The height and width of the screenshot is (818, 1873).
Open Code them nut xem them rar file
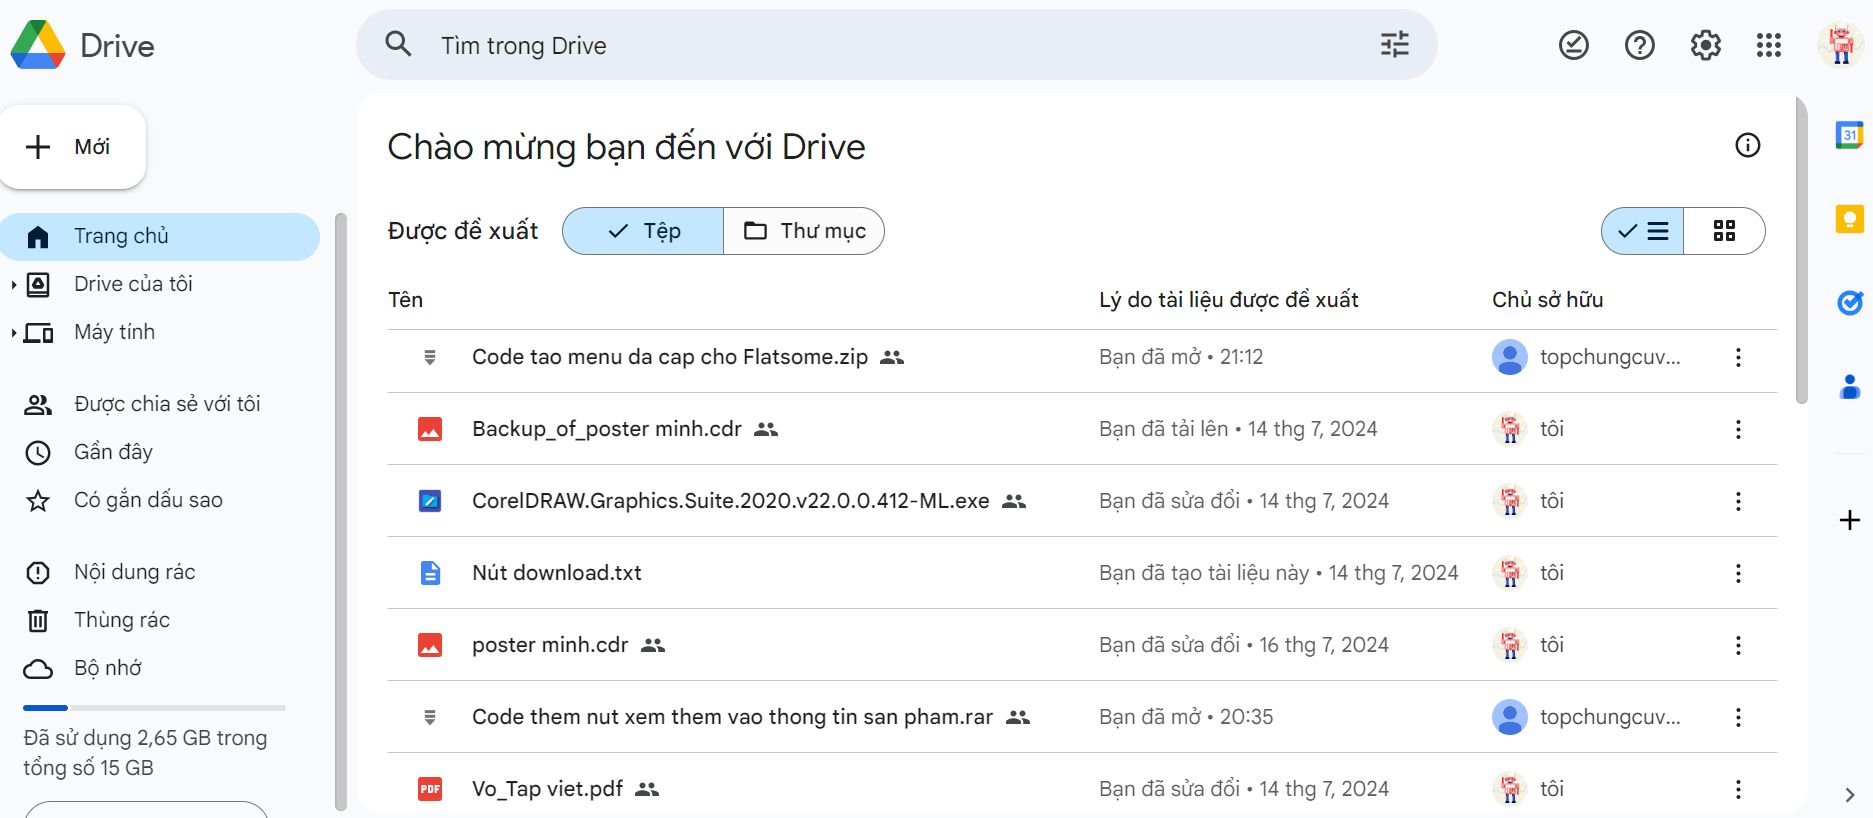click(732, 717)
